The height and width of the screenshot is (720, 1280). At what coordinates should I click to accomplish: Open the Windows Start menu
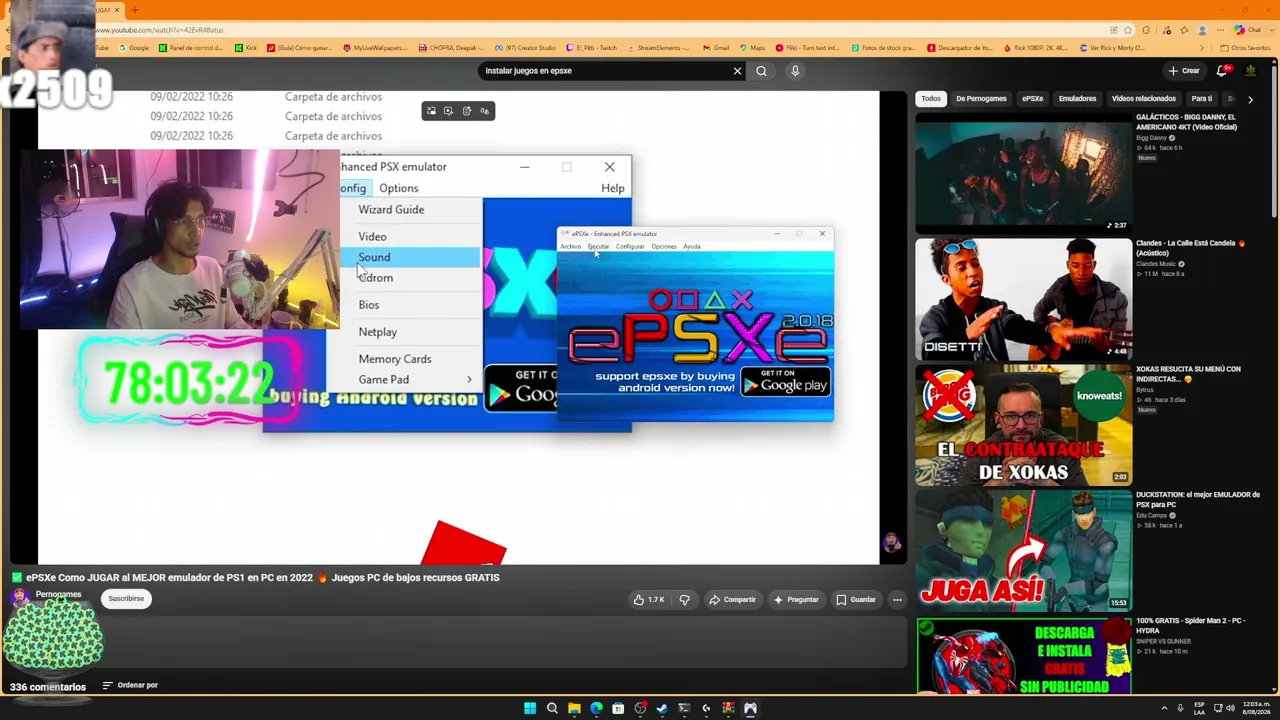point(530,709)
